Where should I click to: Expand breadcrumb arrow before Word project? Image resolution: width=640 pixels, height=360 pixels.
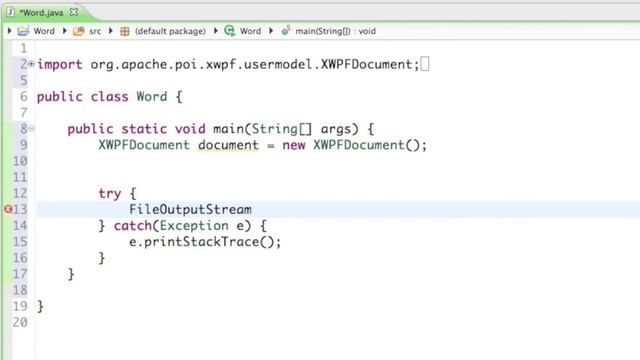10,31
